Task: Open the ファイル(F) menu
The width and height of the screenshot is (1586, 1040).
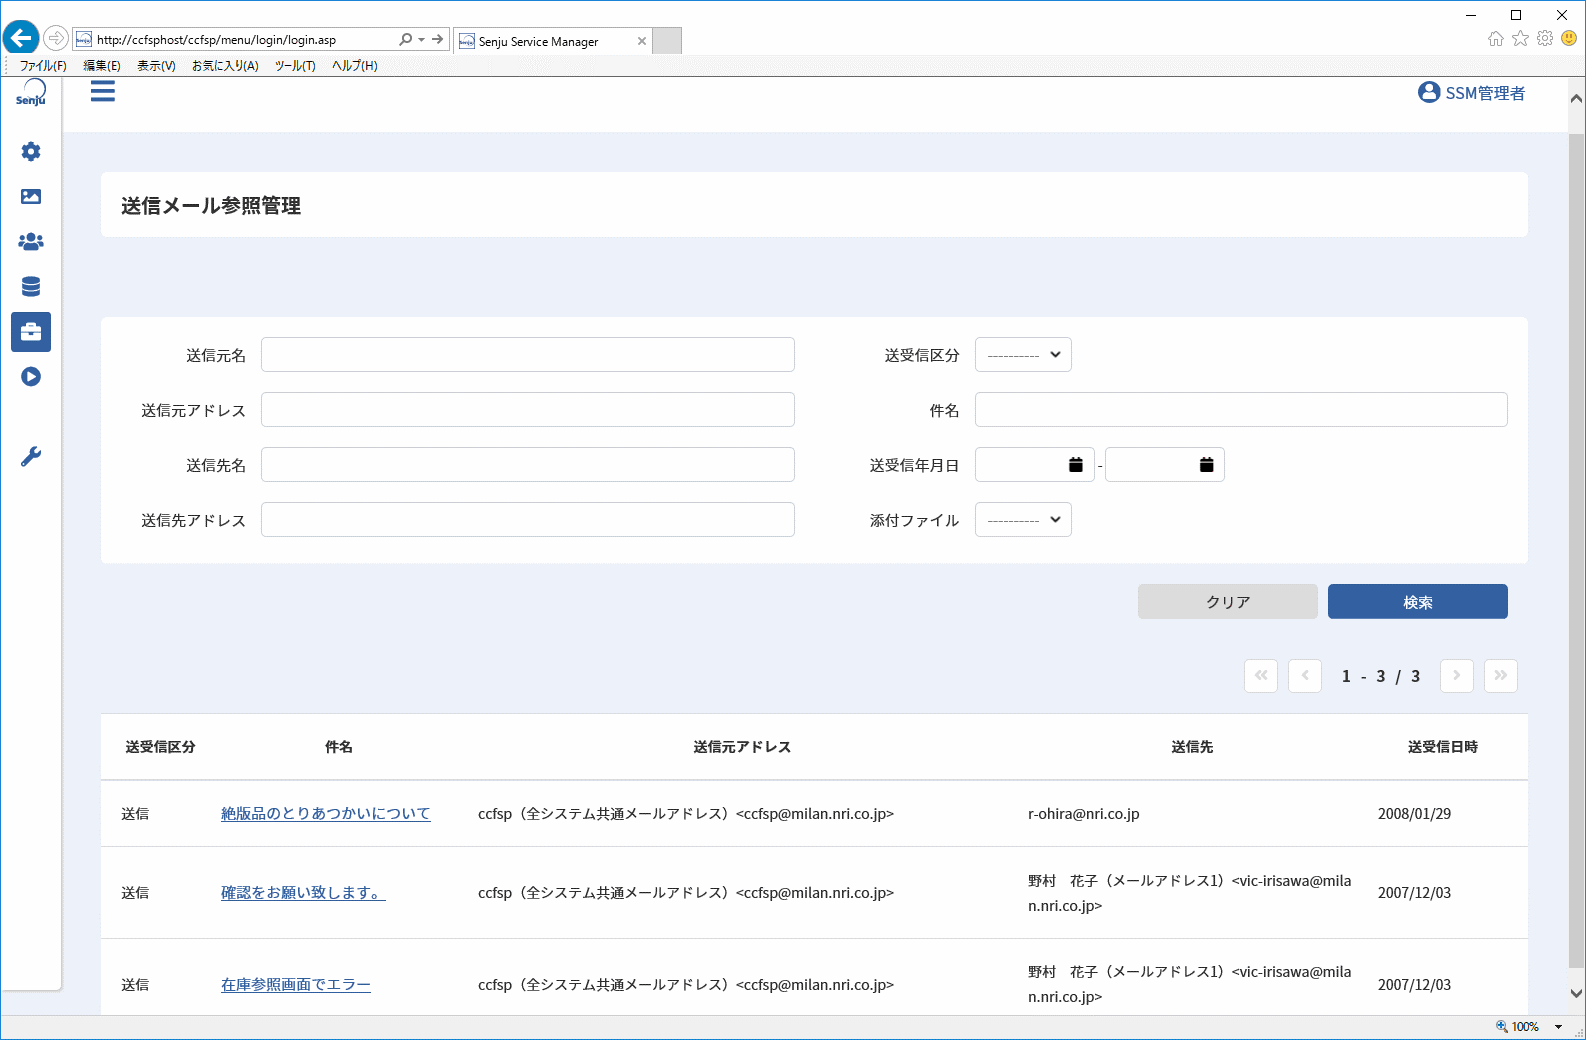Action: (x=43, y=66)
